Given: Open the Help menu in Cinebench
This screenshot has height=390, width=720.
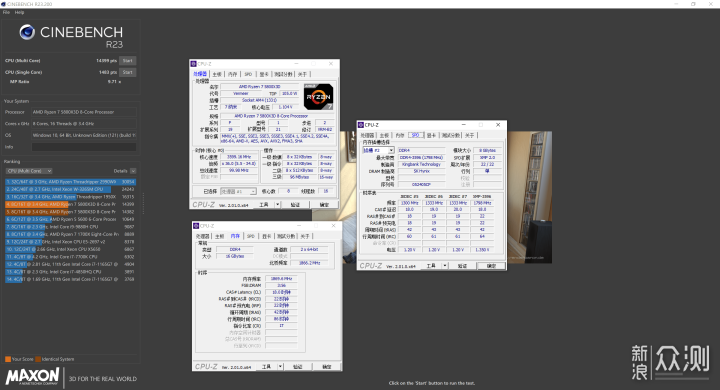Looking at the screenshot, I should tap(19, 12).
